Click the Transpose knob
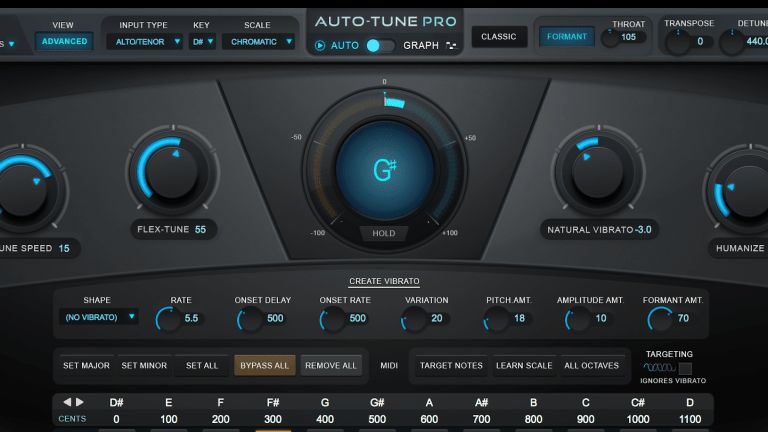This screenshot has width=768, height=432. pos(677,41)
